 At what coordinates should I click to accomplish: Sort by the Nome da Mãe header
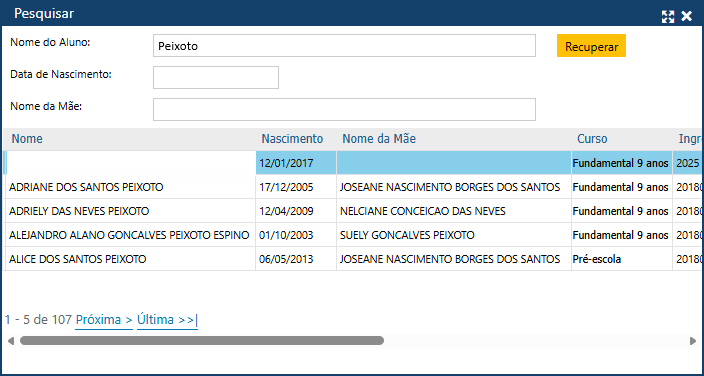(x=379, y=139)
